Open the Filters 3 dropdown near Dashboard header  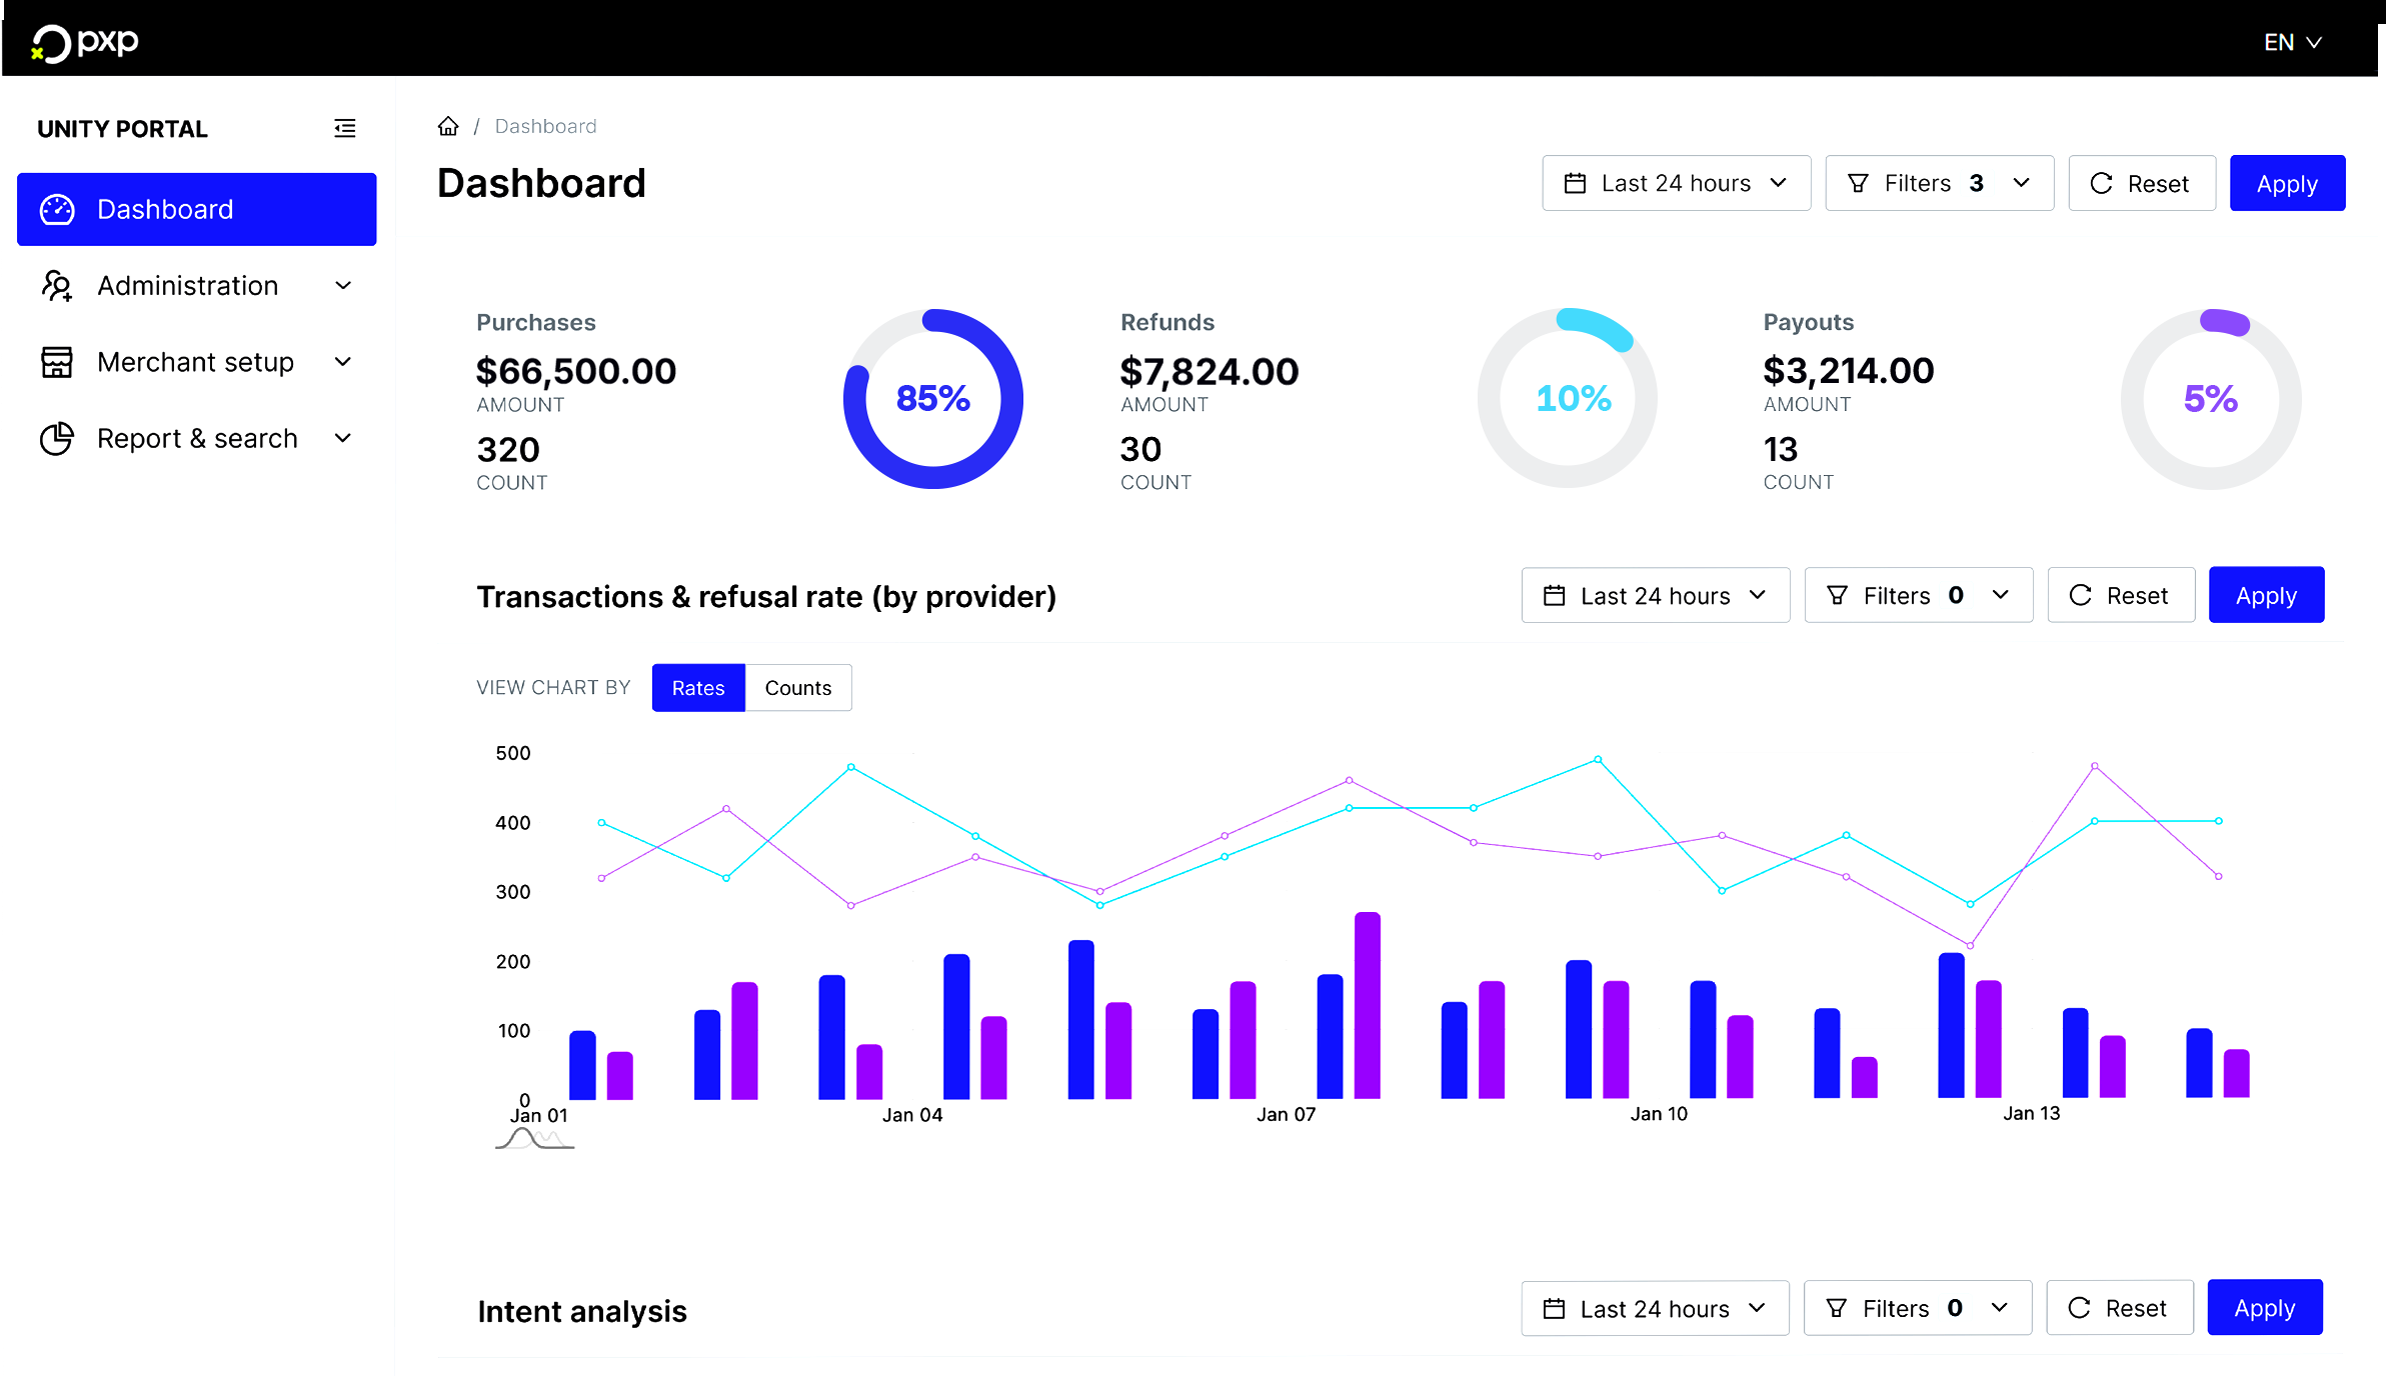[1938, 183]
